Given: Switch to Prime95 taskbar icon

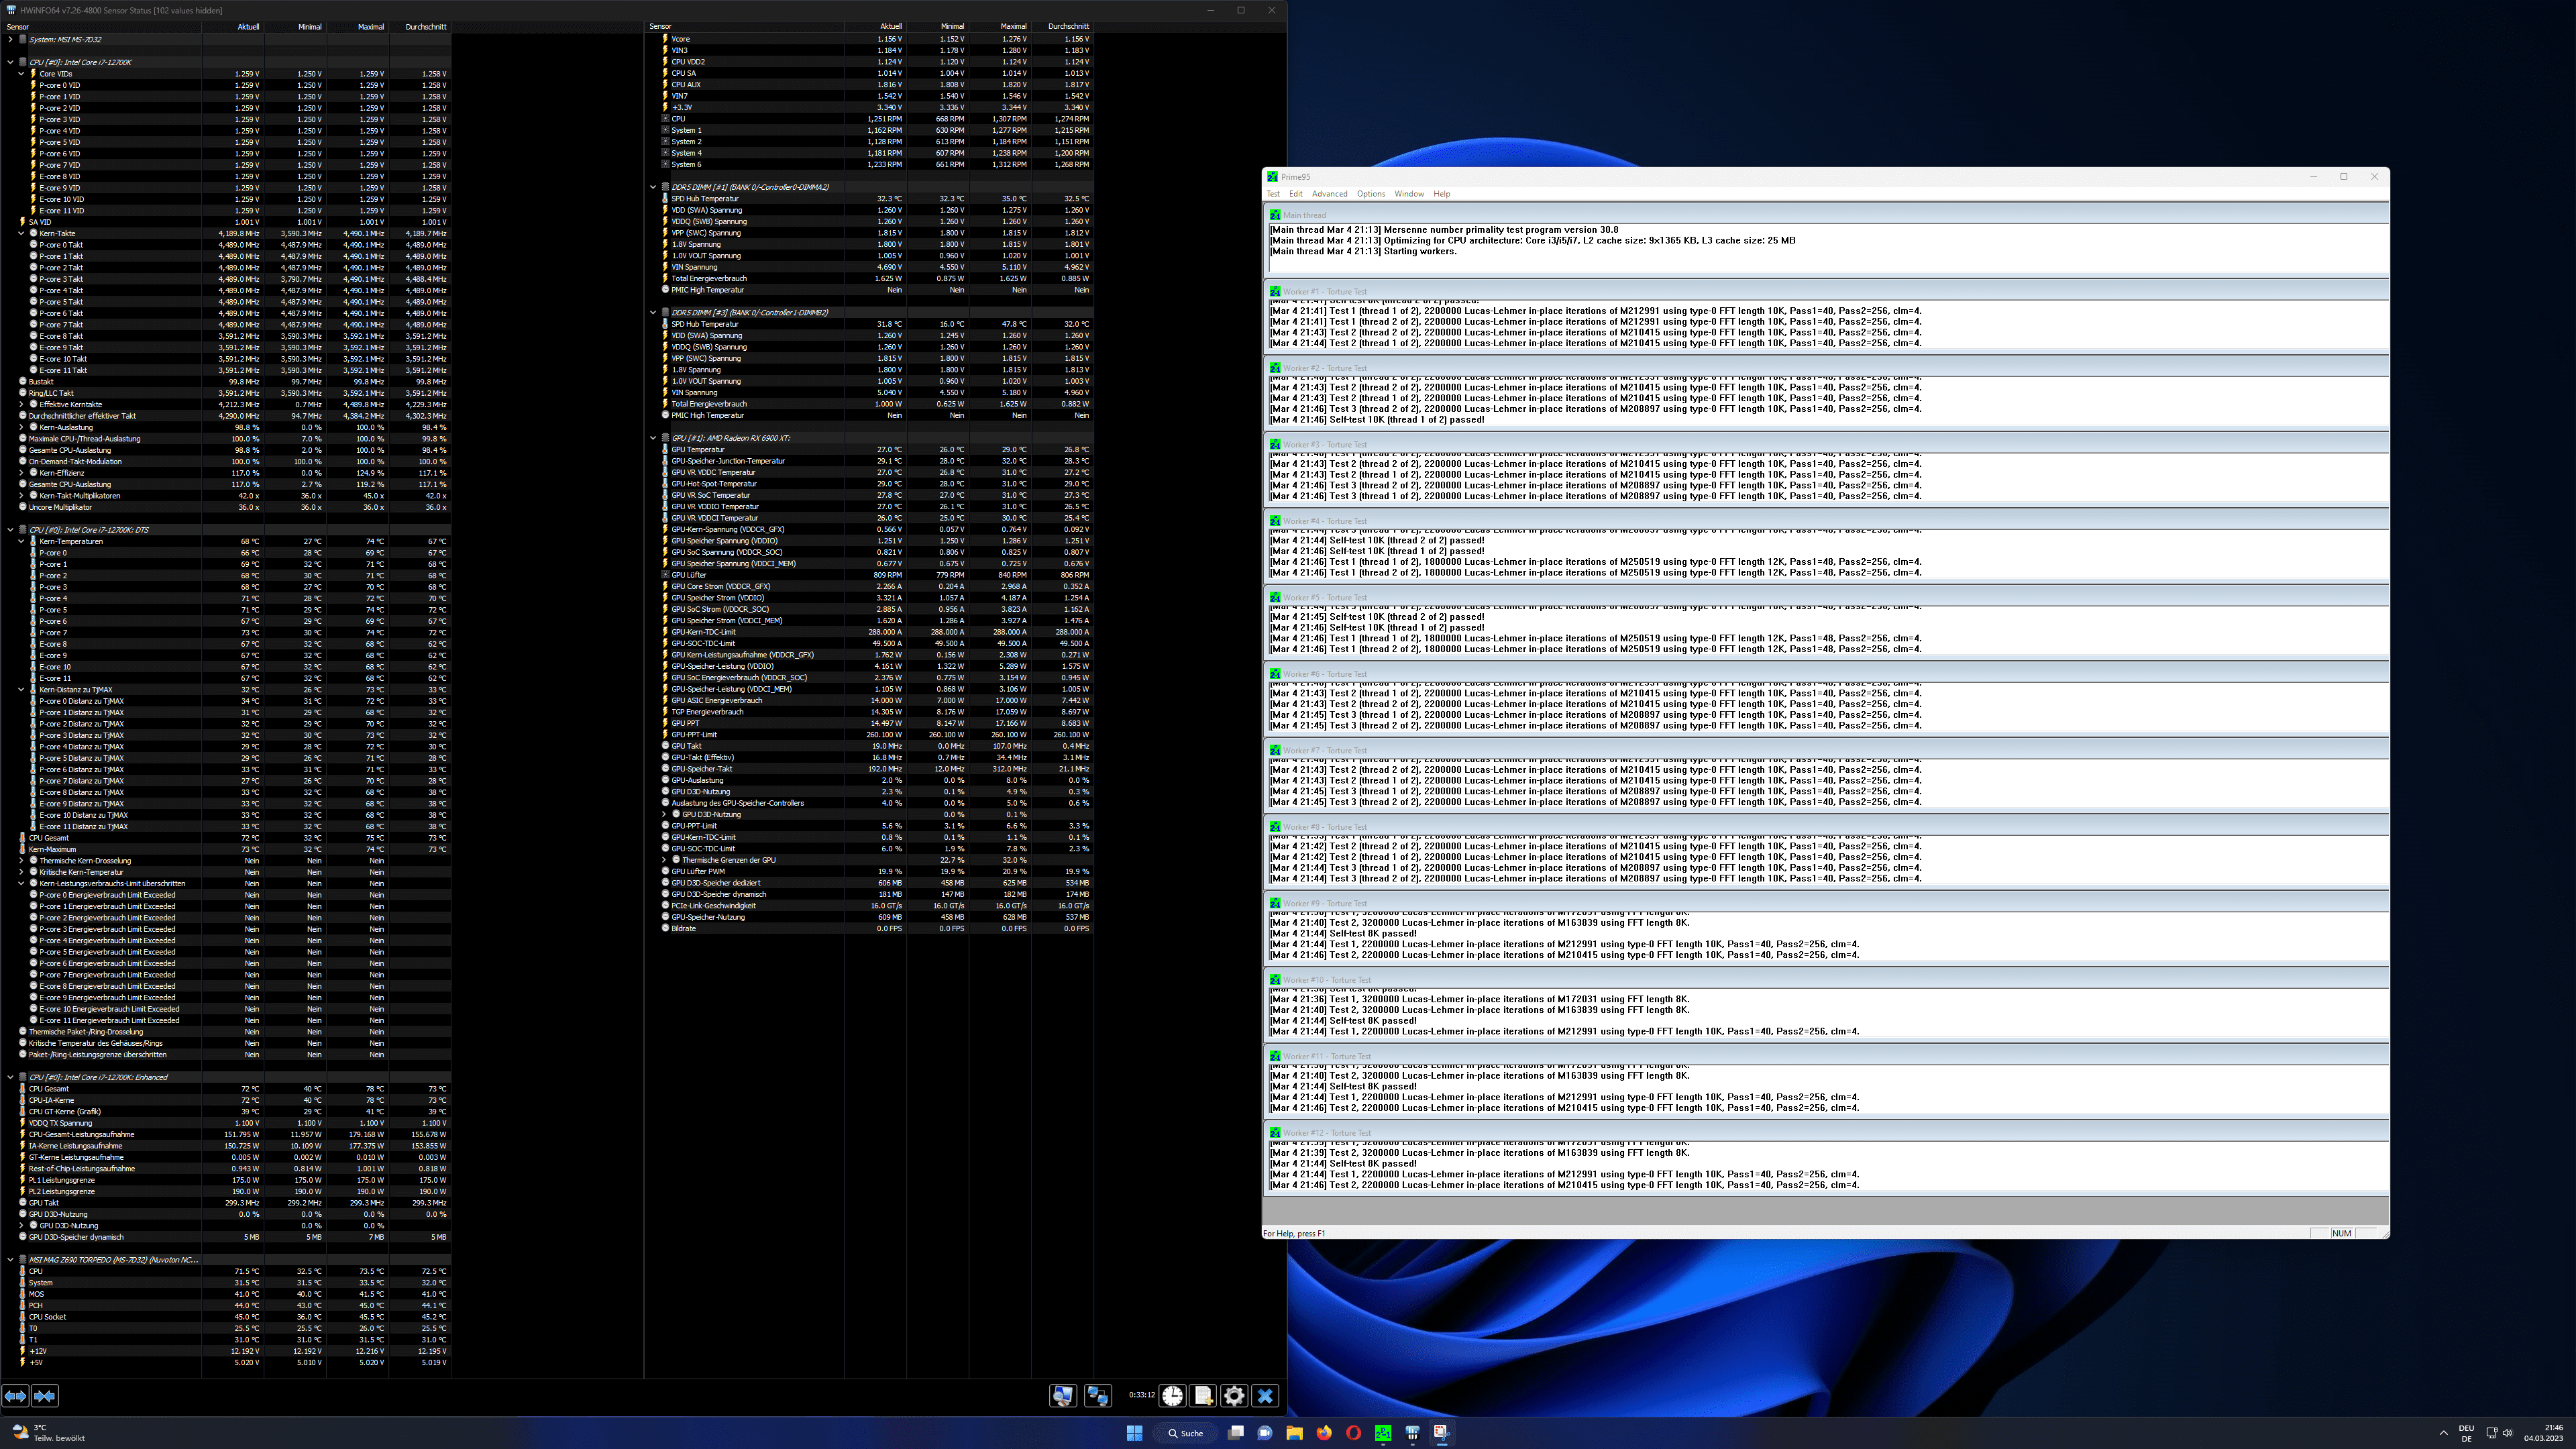Looking at the screenshot, I should (x=1383, y=1433).
